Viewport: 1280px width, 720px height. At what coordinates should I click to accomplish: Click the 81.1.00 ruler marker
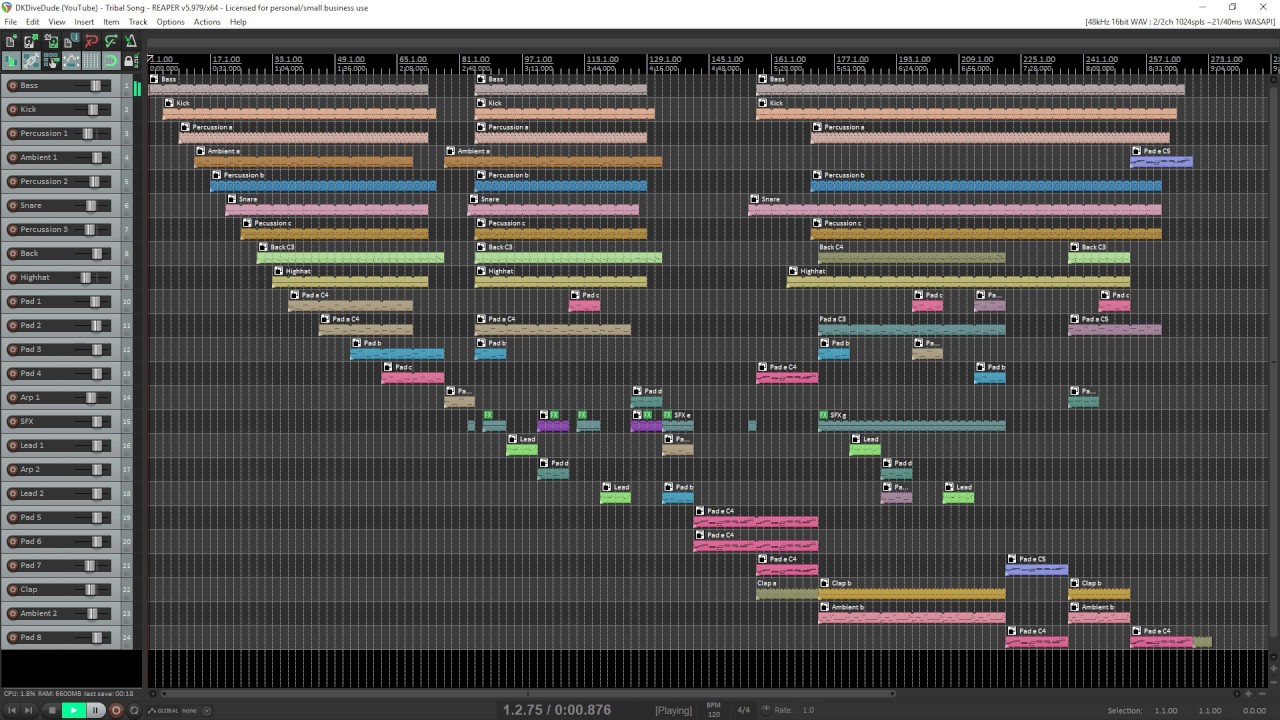tap(476, 59)
